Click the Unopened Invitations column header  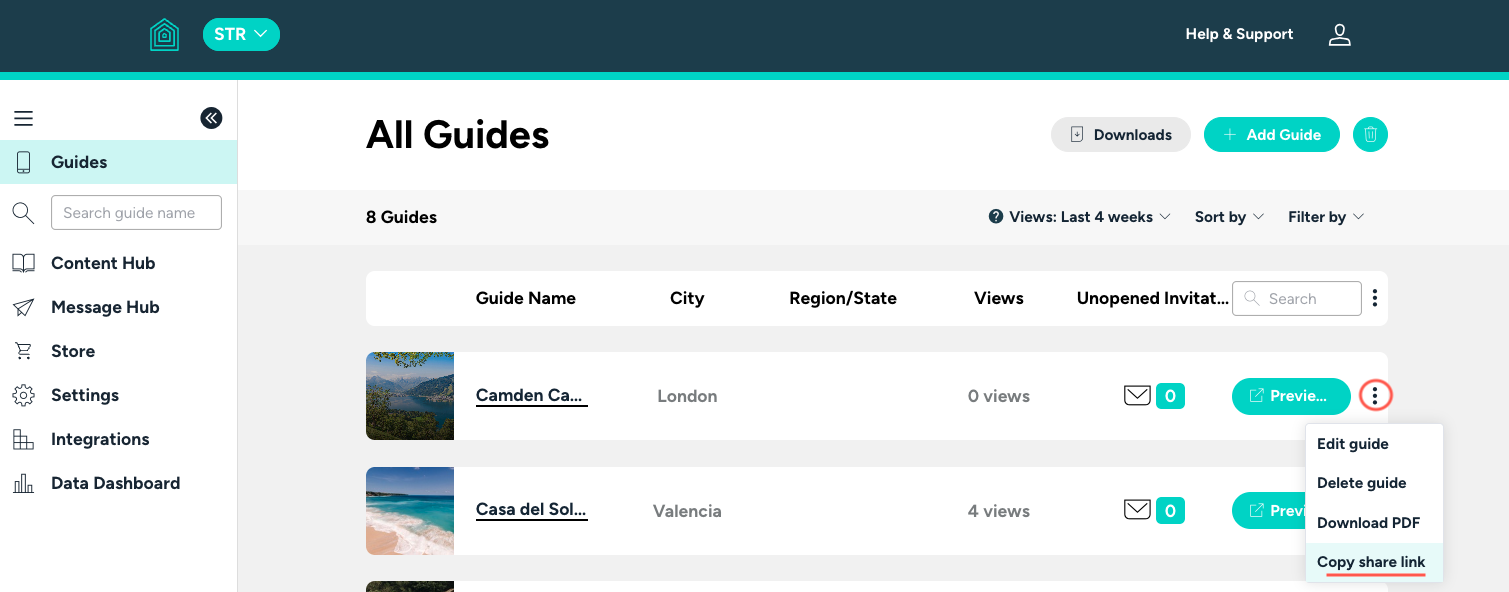pos(1153,298)
